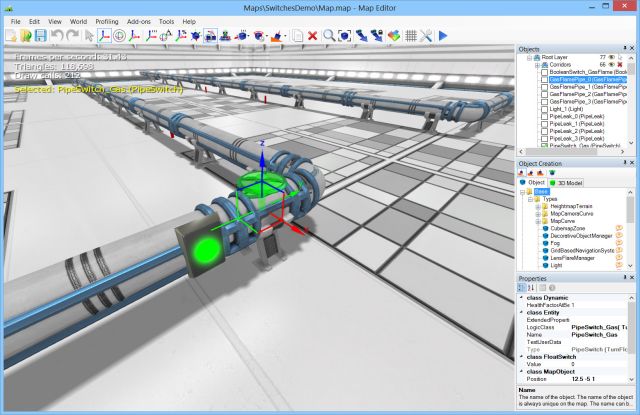Expand the HeightmapTerrain type node
Image resolution: width=640 pixels, height=415 pixels.
point(539,204)
